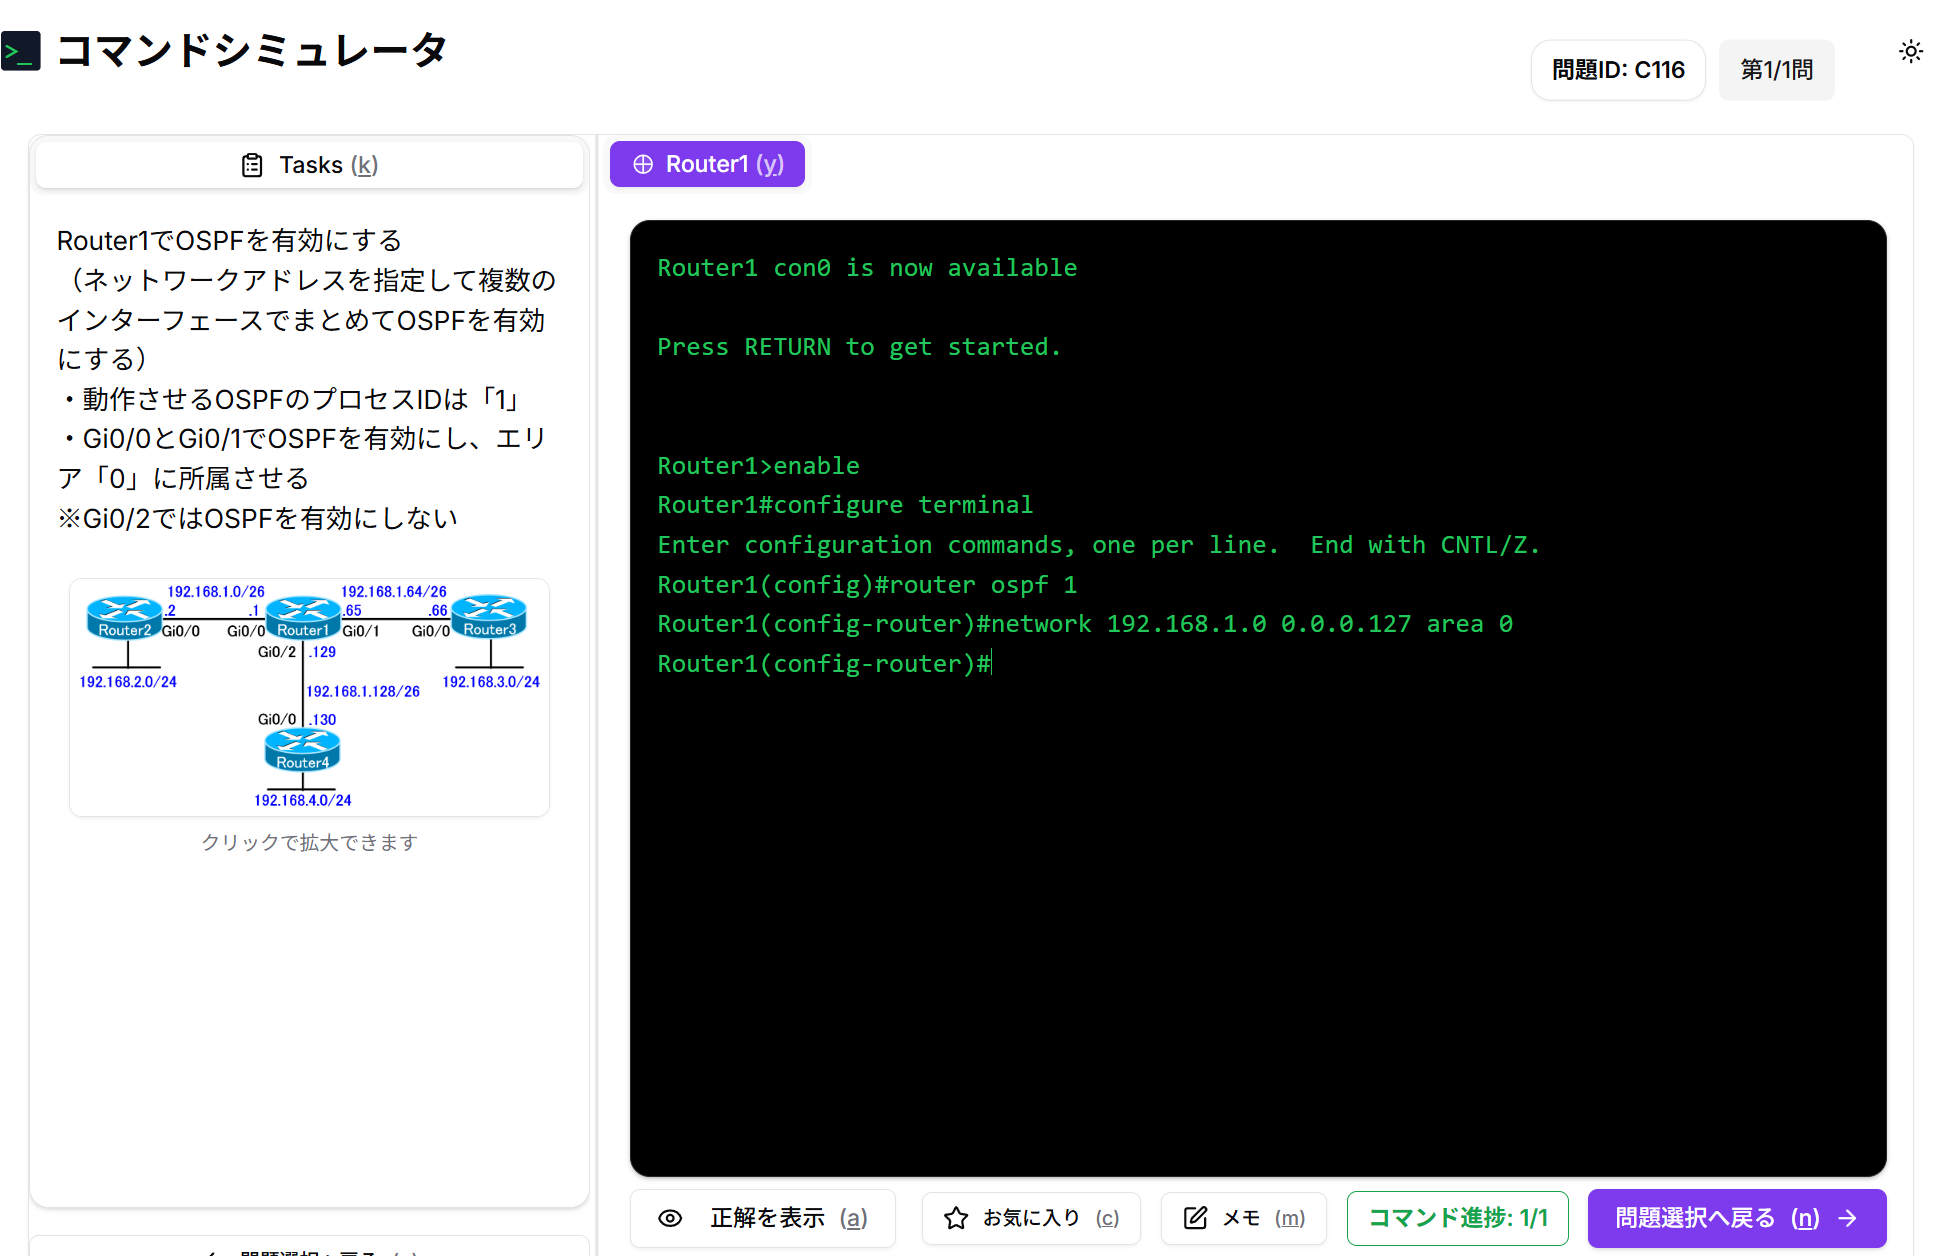The height and width of the screenshot is (1256, 1934).
Task: Select the Router1 (y) terminal tab
Action: tap(707, 164)
